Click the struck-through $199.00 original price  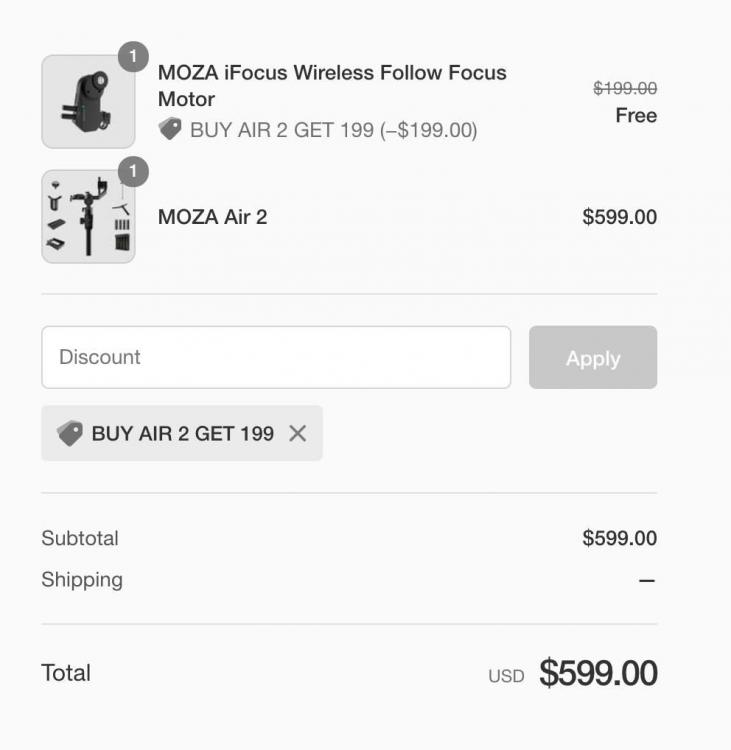pyautogui.click(x=625, y=88)
